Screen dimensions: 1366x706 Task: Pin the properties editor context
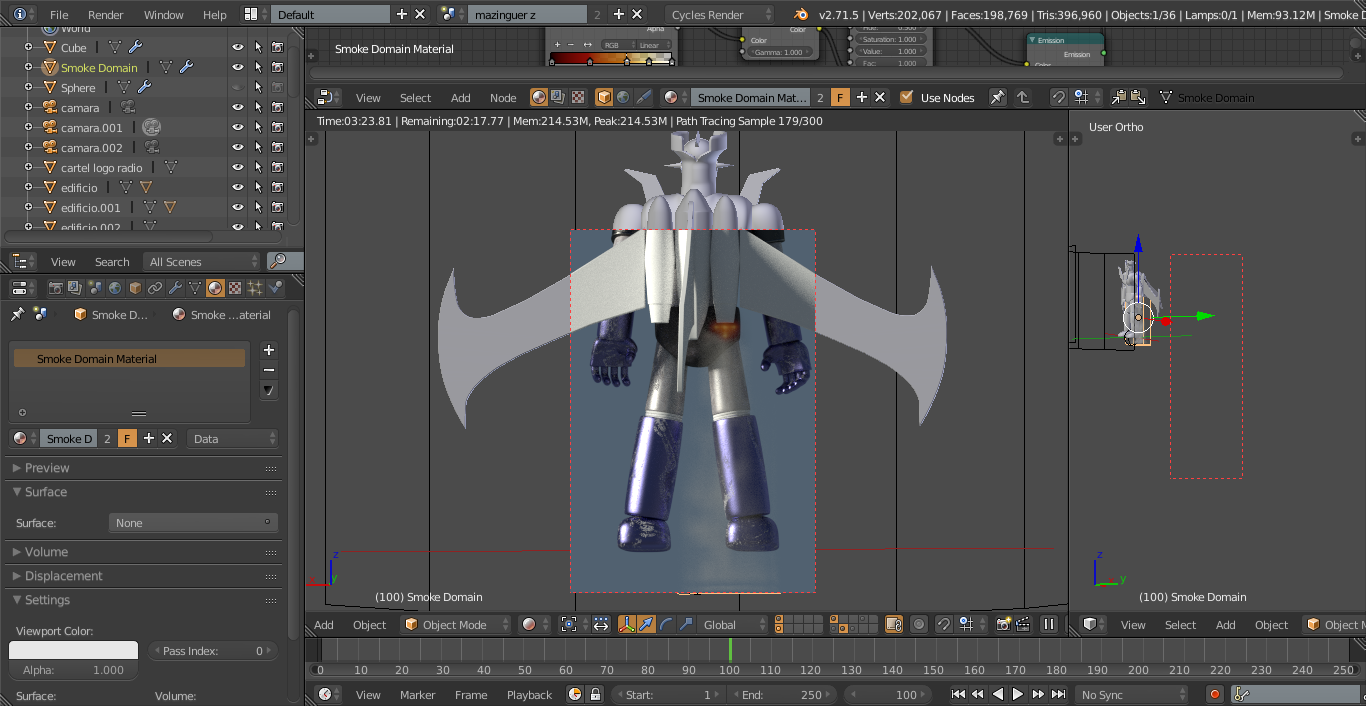pos(17,314)
